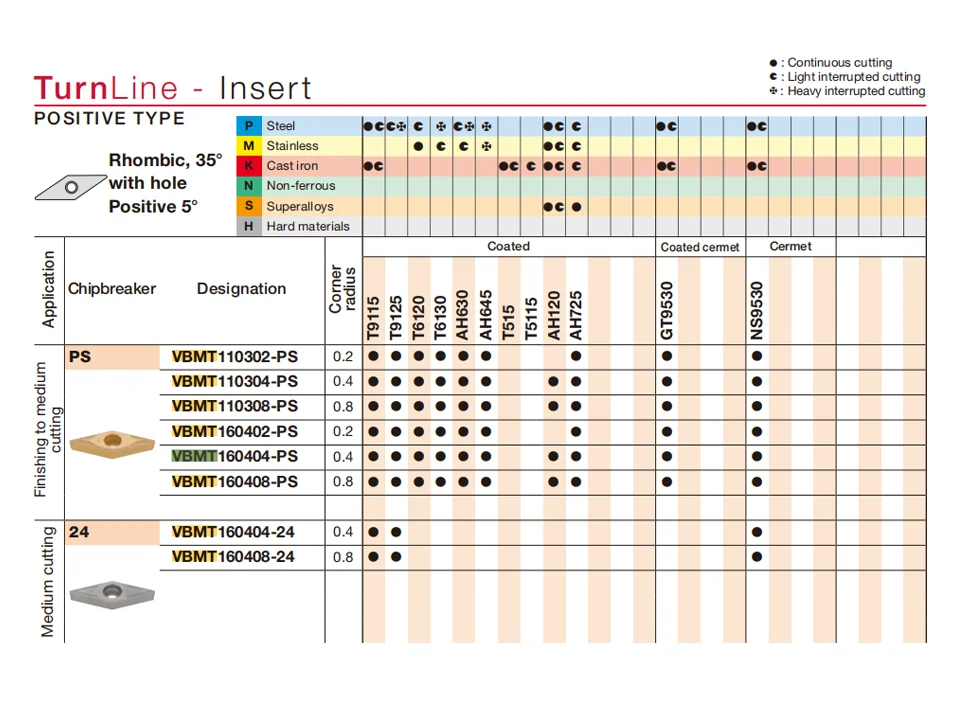Screen dimensions: 954x704
Task: Click designation VBMT160404-24
Action: (x=233, y=532)
